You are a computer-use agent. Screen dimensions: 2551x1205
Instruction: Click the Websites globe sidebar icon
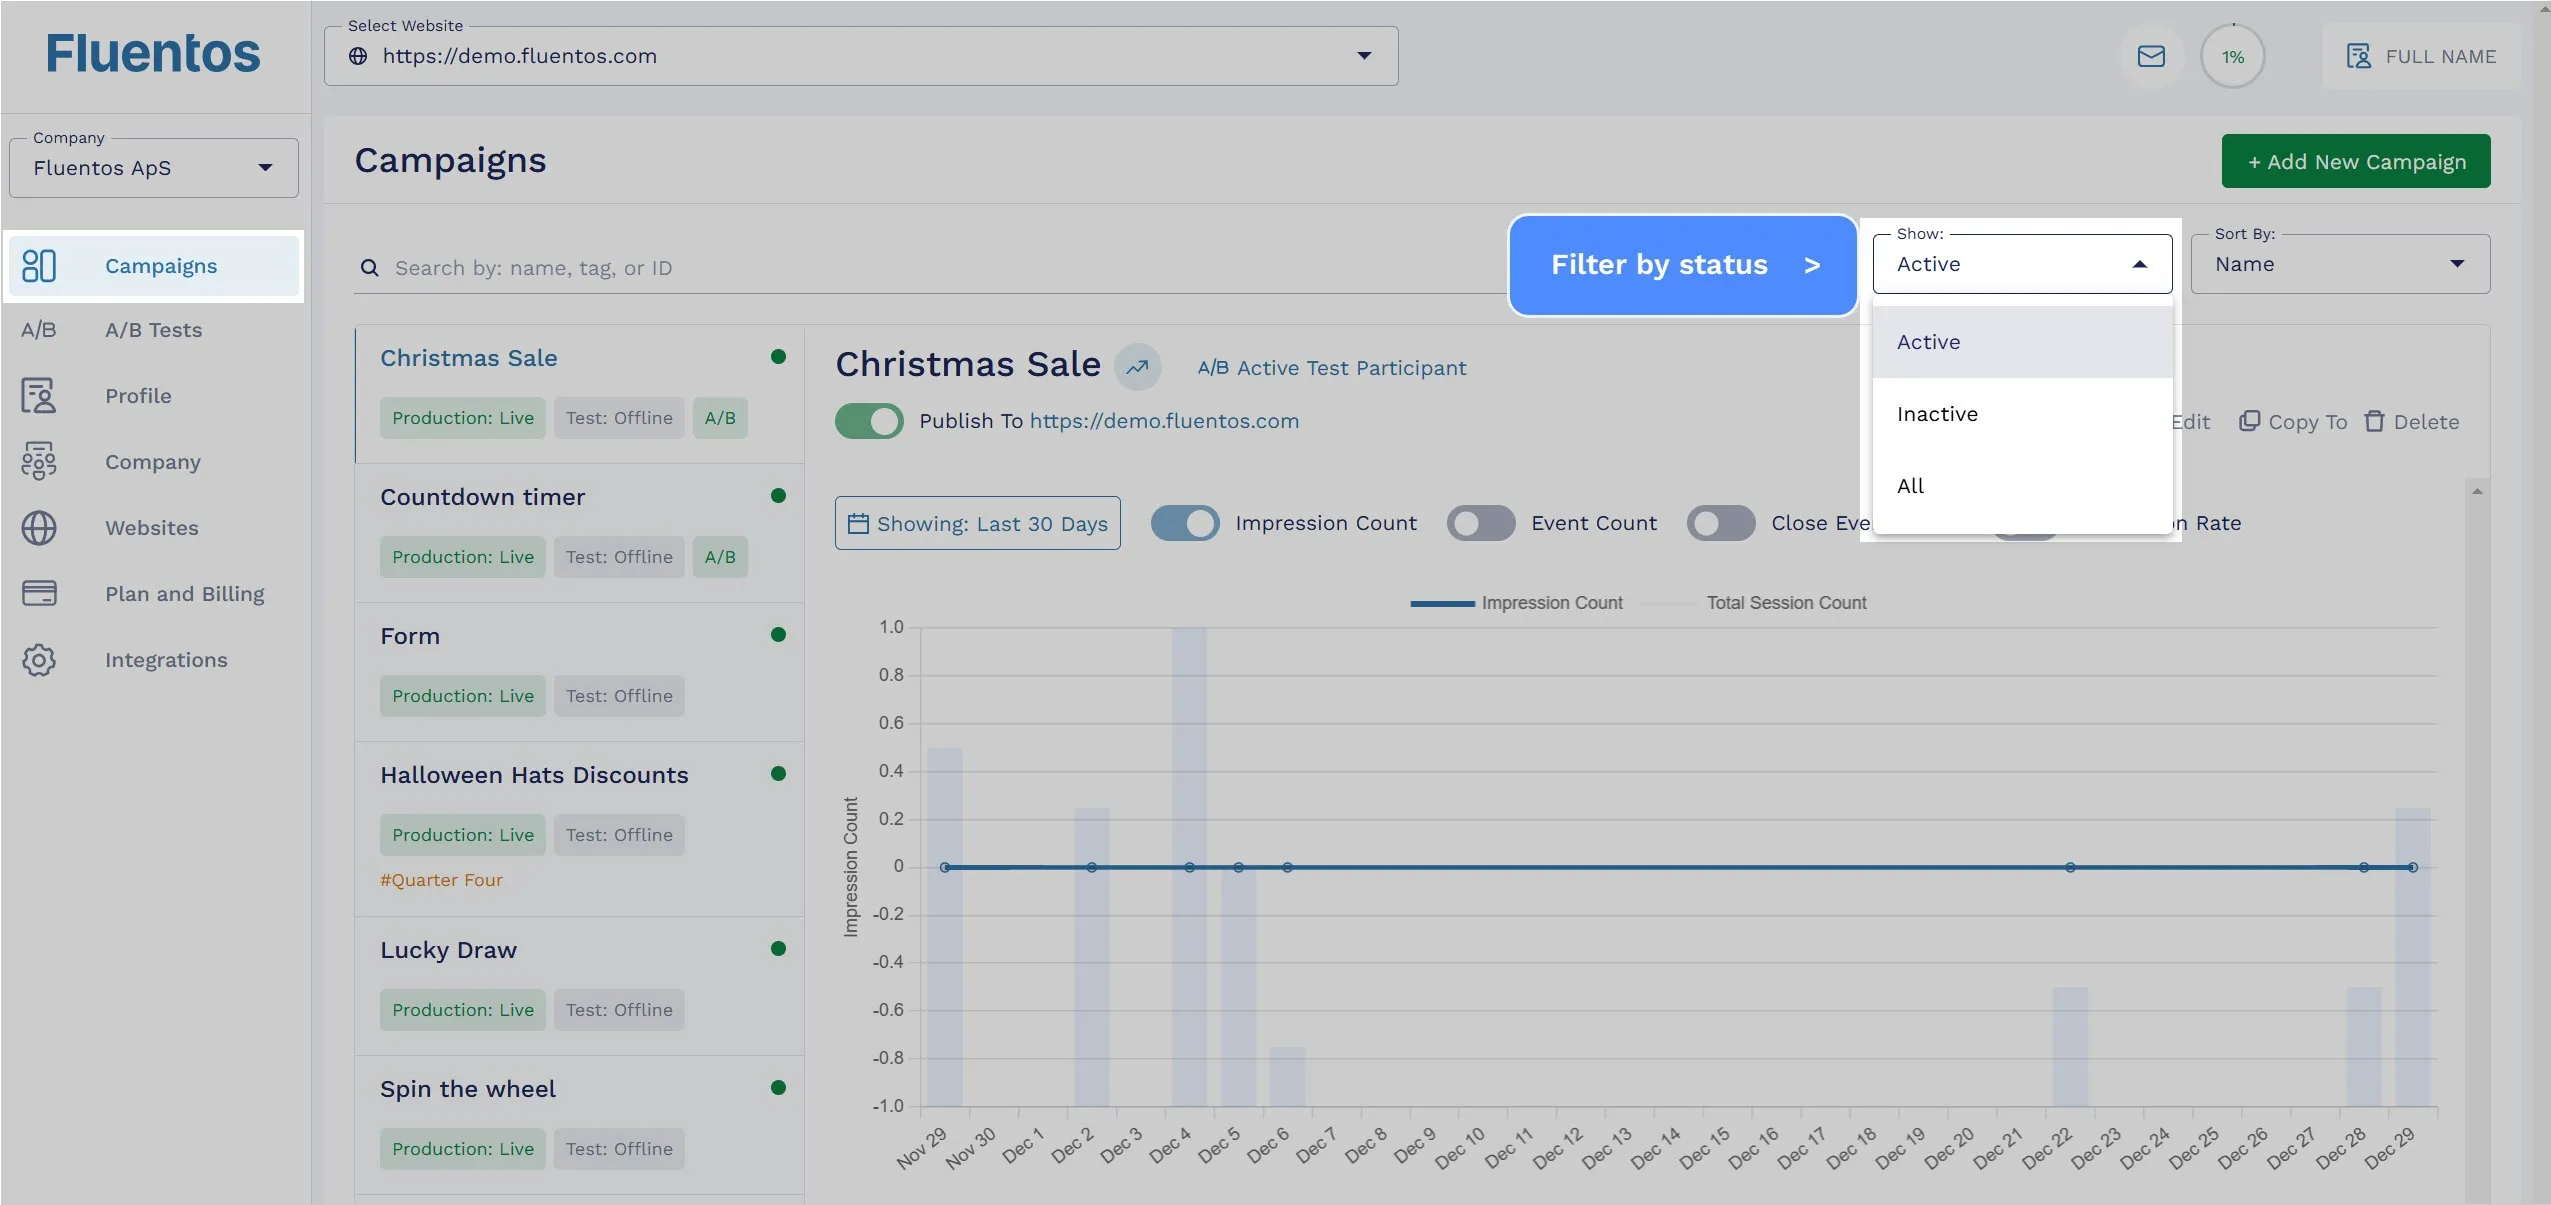tap(39, 528)
